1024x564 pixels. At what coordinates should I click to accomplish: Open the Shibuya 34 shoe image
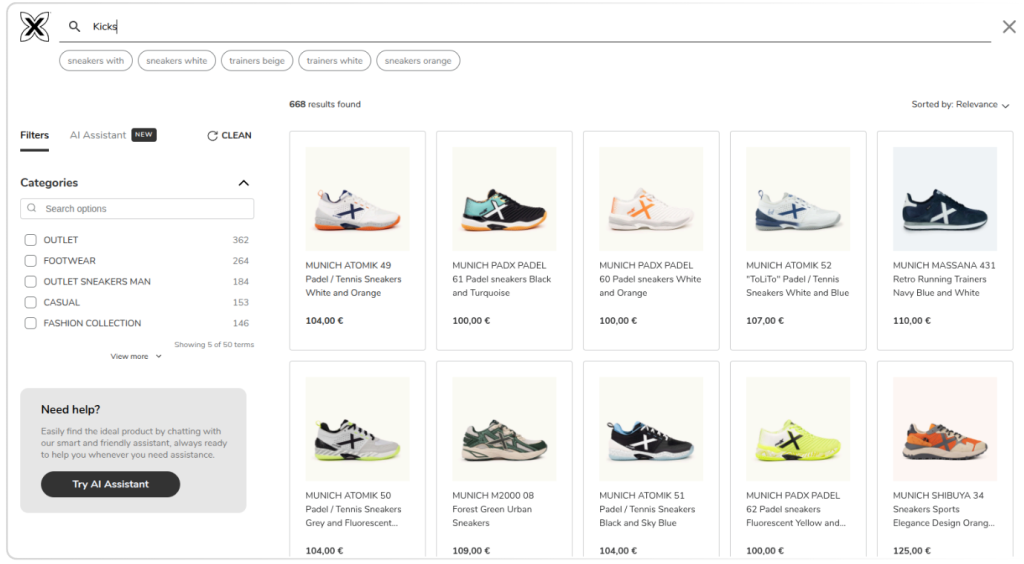(x=945, y=429)
